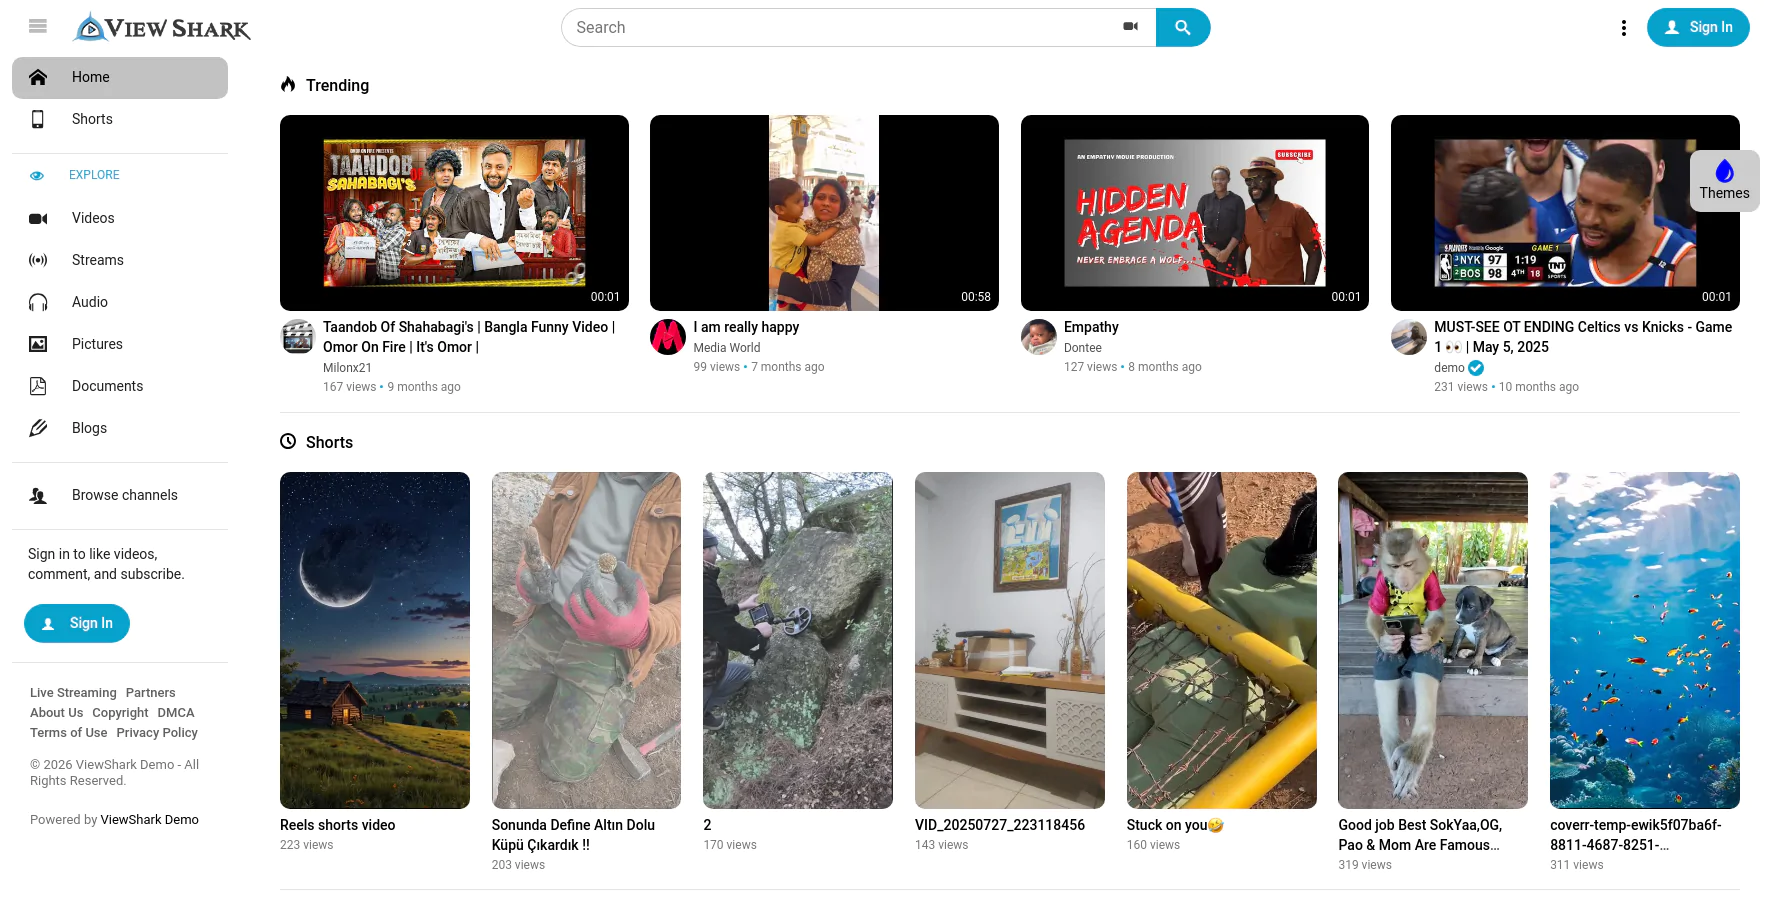Click the Sign In button in the header

point(1698,27)
